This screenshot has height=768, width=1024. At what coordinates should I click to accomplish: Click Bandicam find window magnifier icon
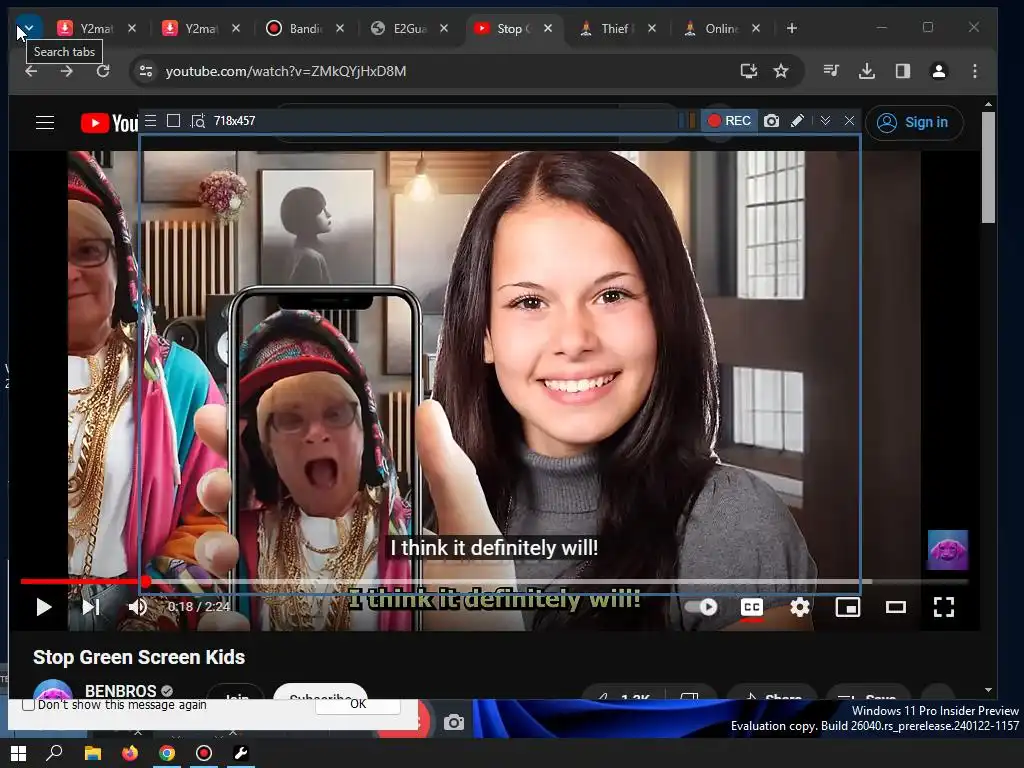(197, 121)
